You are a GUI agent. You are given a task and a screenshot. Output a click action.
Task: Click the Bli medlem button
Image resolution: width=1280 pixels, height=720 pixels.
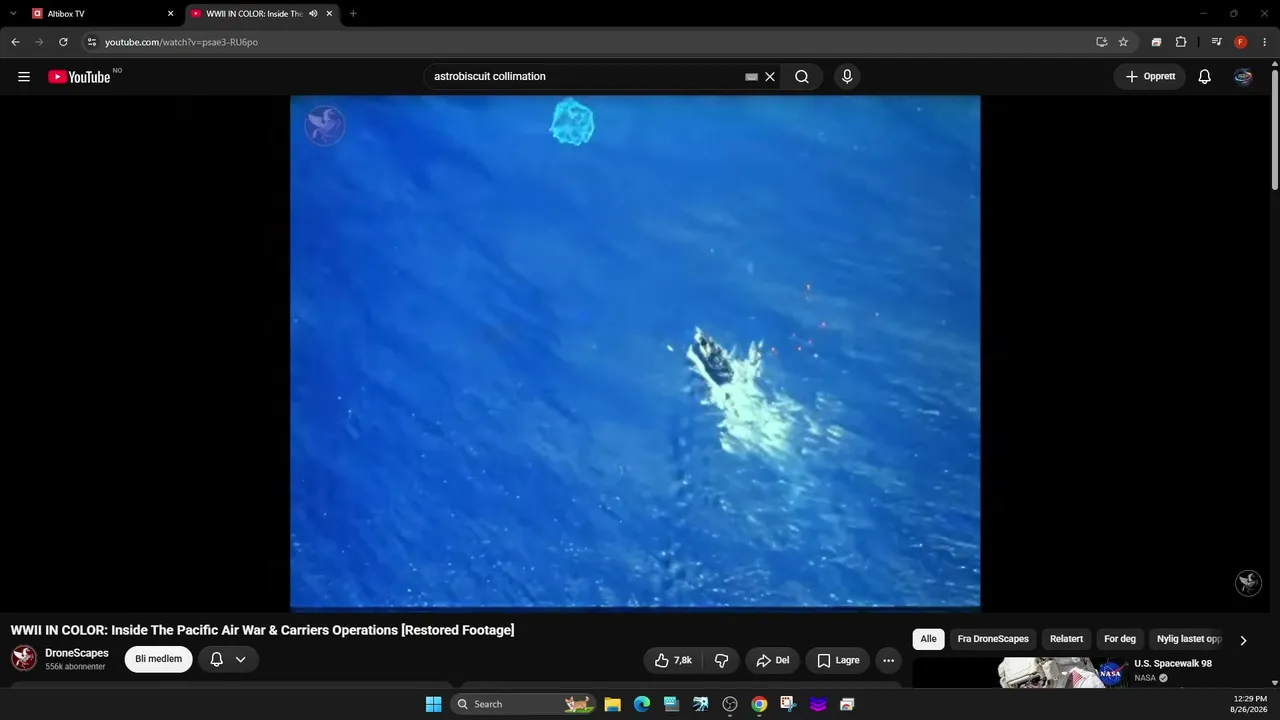[x=158, y=660]
